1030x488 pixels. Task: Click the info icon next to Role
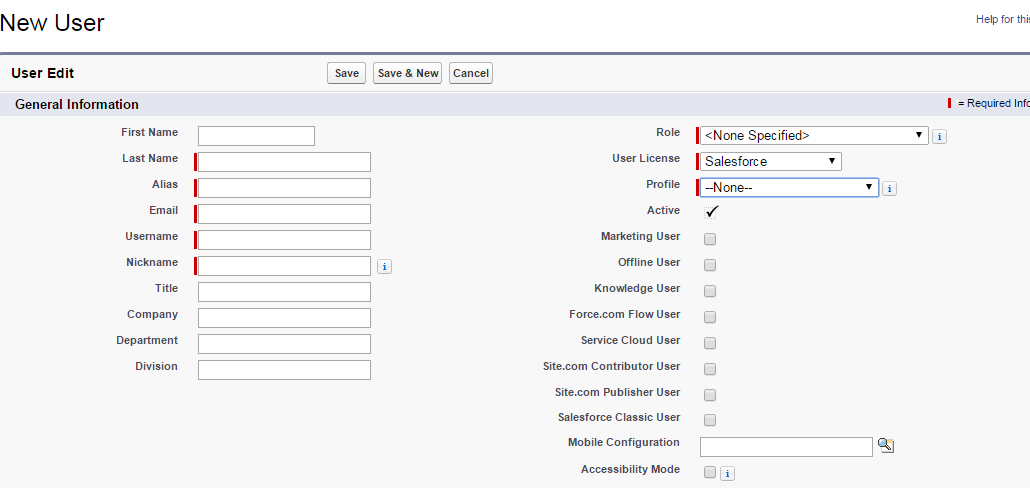click(939, 137)
